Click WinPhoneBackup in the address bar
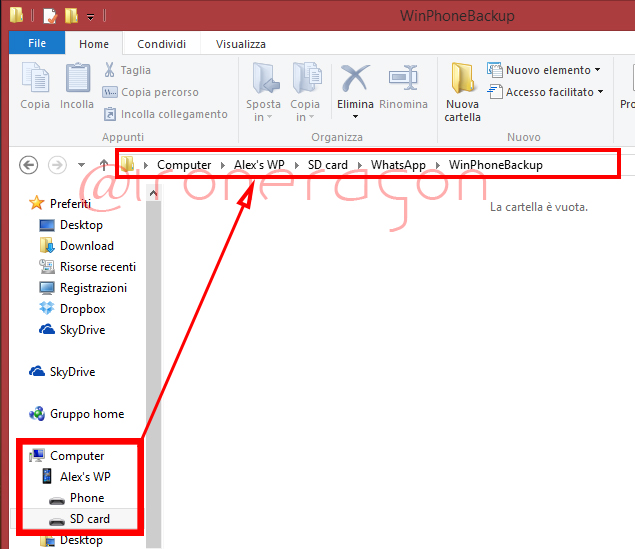The image size is (635, 549). tap(496, 165)
